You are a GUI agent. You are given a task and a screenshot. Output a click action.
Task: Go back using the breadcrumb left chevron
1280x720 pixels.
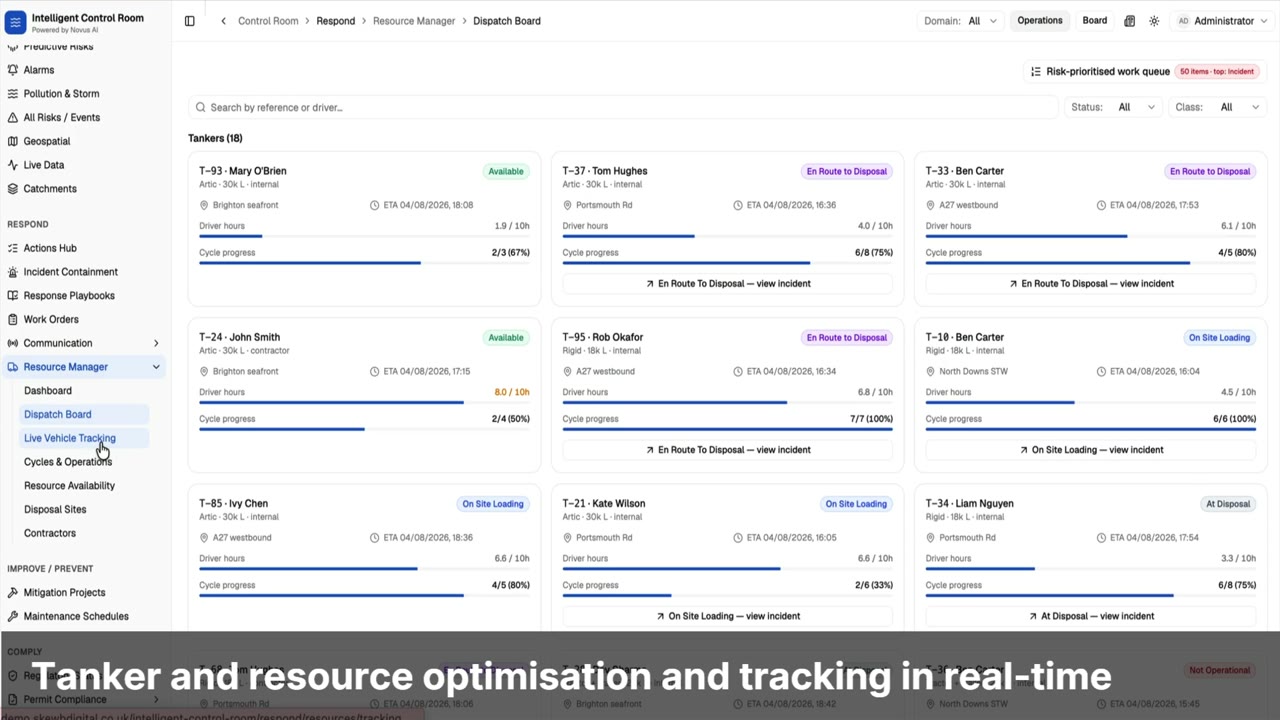coord(223,21)
